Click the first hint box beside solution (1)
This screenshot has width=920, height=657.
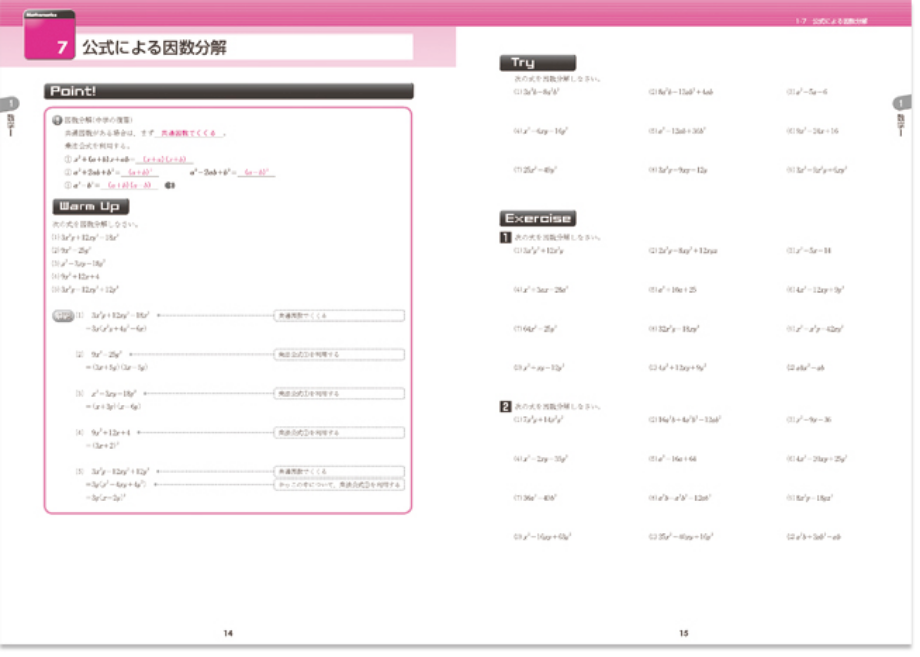339,316
